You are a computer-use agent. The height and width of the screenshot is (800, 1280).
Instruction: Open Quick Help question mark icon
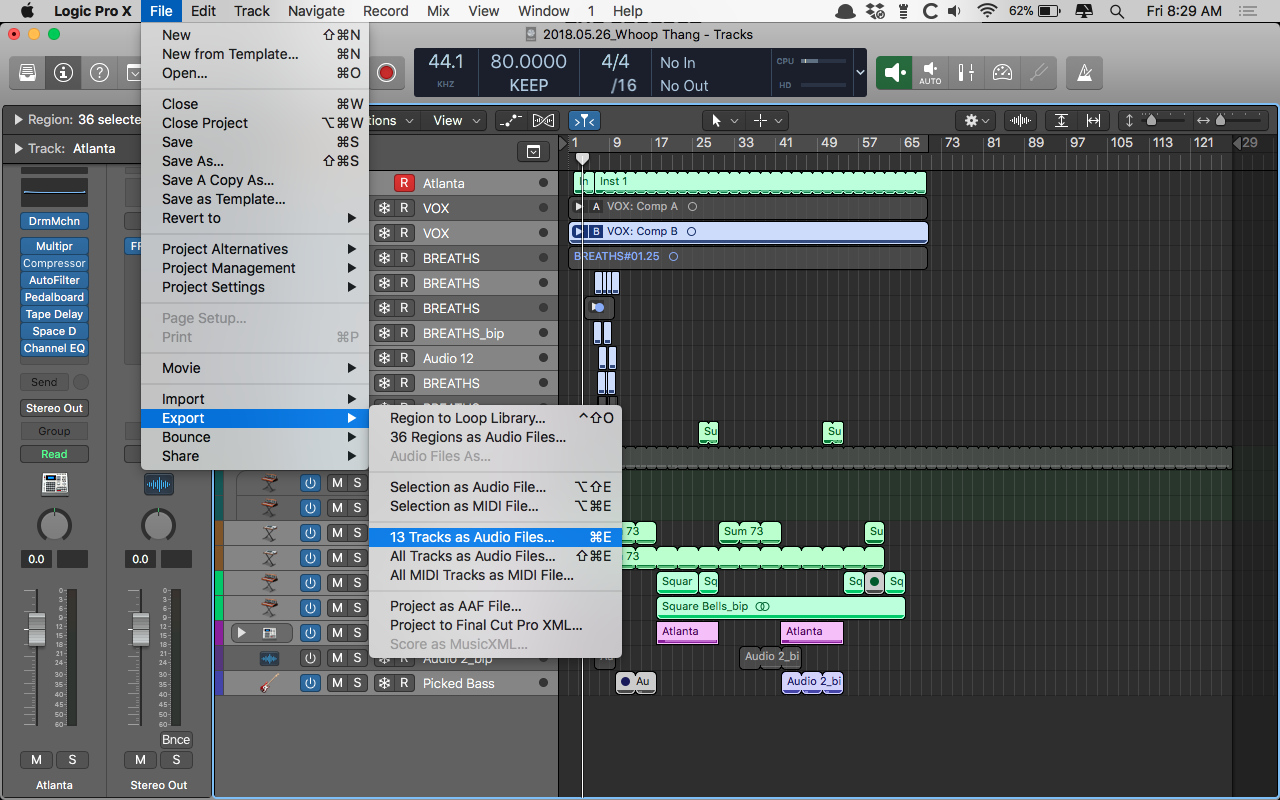(x=99, y=73)
